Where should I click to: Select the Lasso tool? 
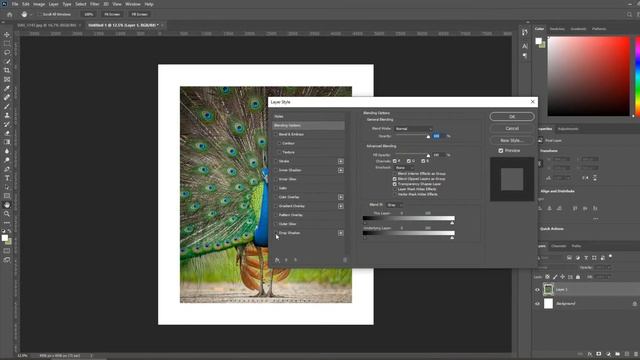point(7,53)
